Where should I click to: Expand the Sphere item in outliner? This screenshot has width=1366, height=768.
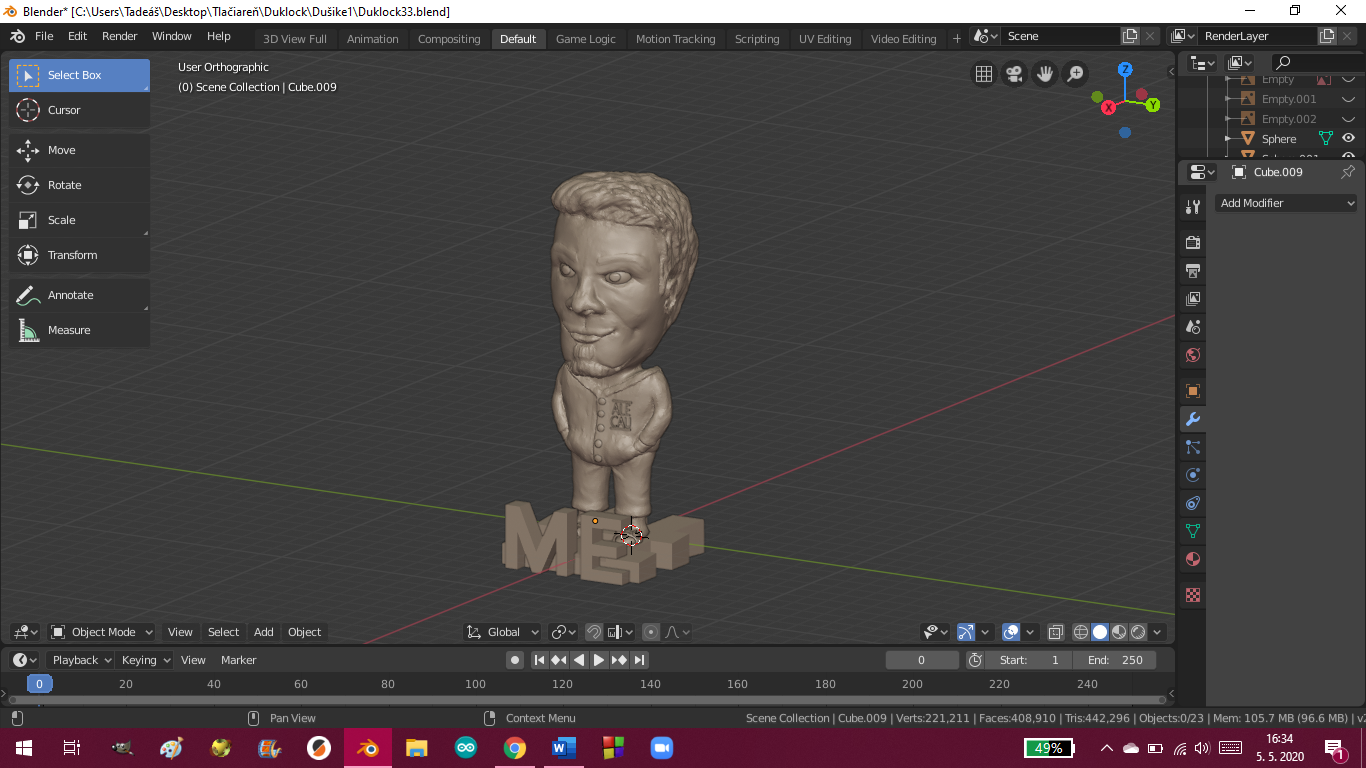pyautogui.click(x=1230, y=139)
